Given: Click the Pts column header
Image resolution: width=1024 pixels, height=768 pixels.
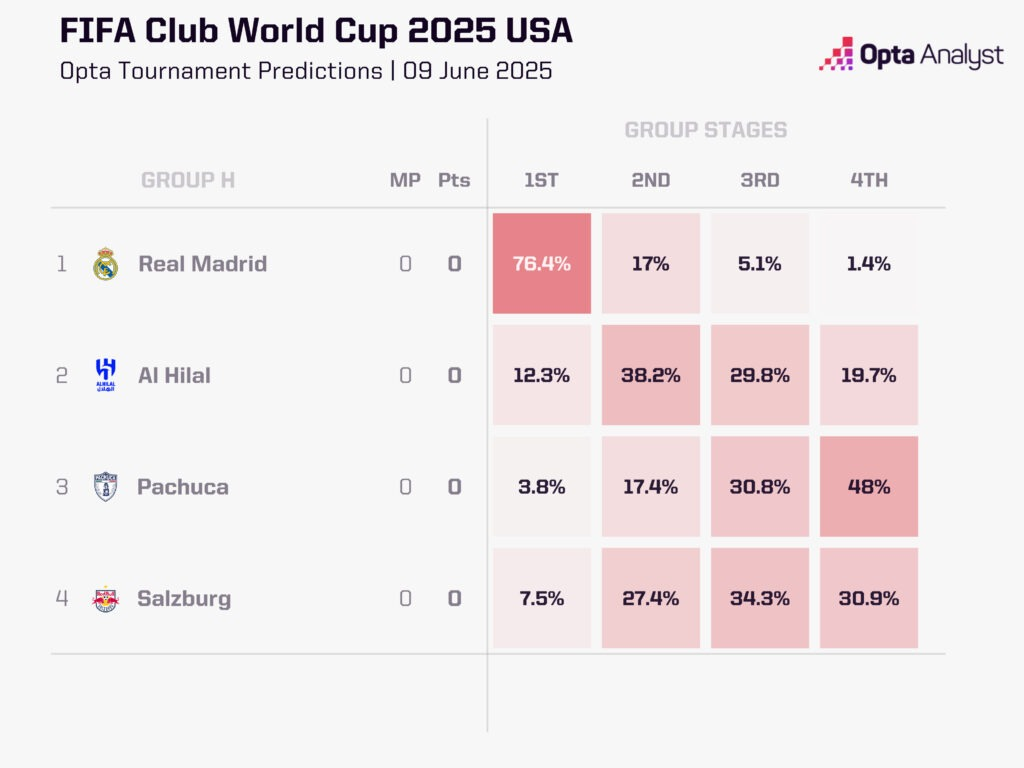Looking at the screenshot, I should pyautogui.click(x=454, y=180).
